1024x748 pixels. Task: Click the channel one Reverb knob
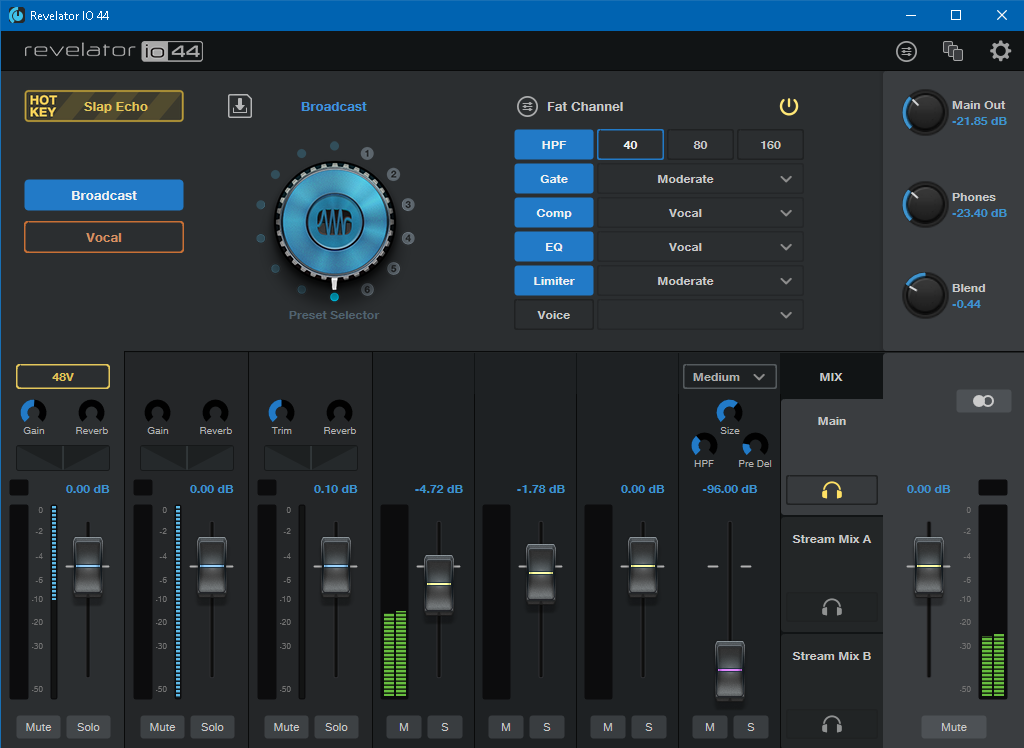tap(91, 412)
